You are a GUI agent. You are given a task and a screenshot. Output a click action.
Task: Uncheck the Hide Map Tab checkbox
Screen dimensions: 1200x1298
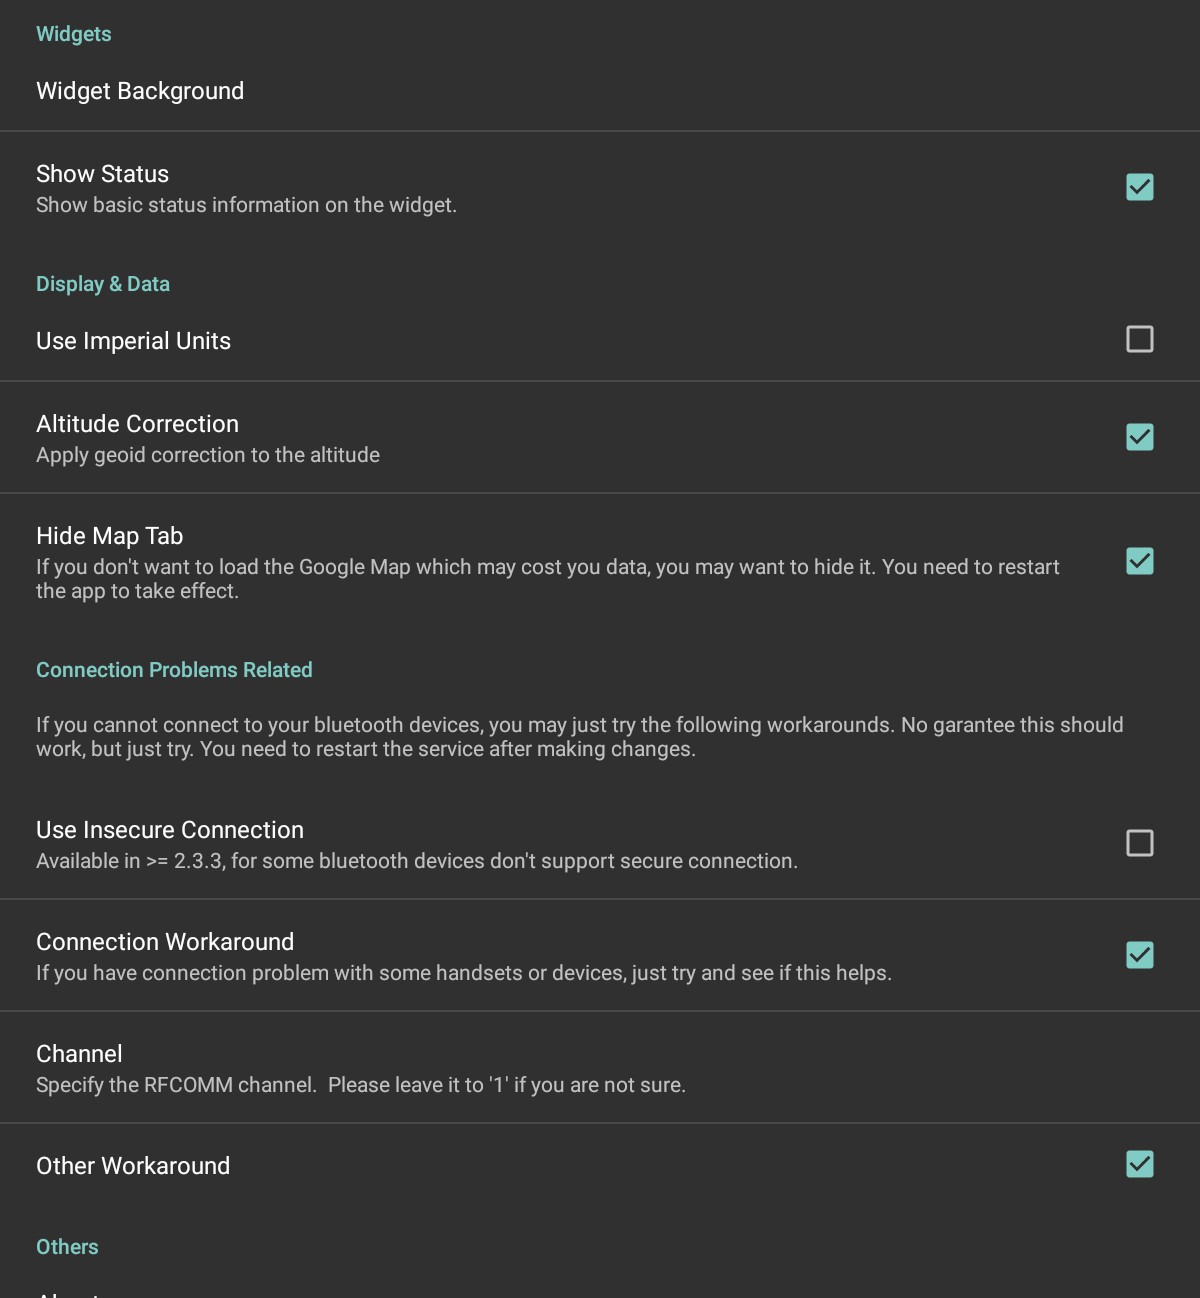(x=1139, y=561)
